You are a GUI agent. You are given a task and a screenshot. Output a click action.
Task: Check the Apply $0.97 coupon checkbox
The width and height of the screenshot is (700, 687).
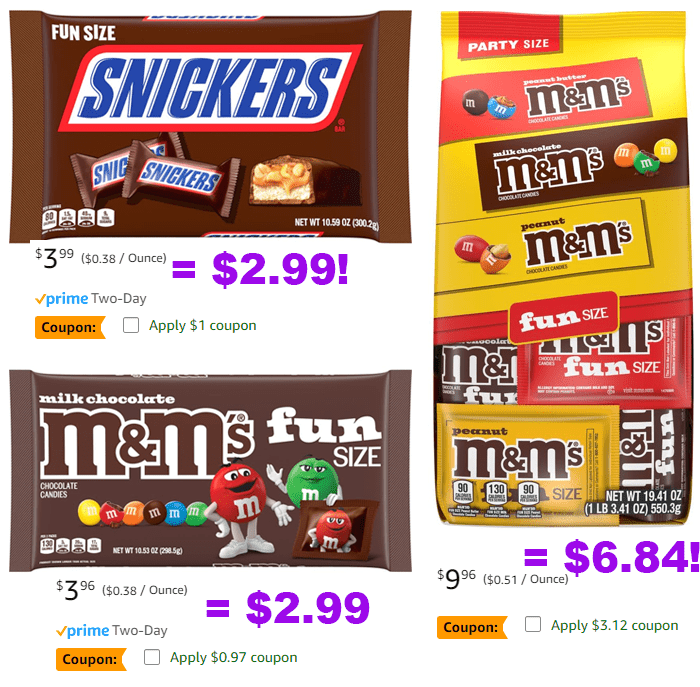coord(152,657)
